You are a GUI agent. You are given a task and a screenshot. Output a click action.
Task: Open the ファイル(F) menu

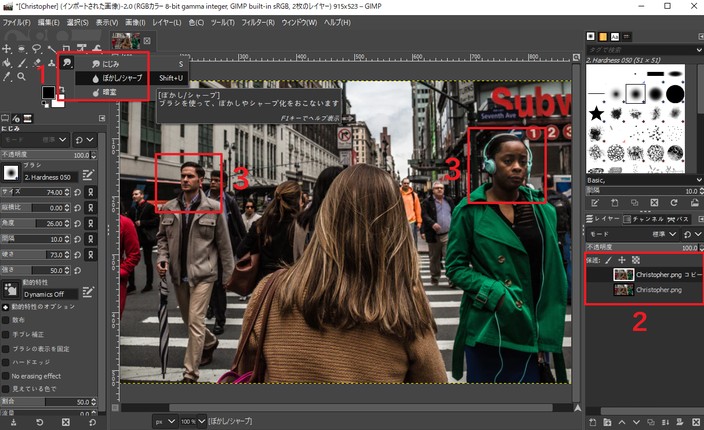click(x=17, y=22)
